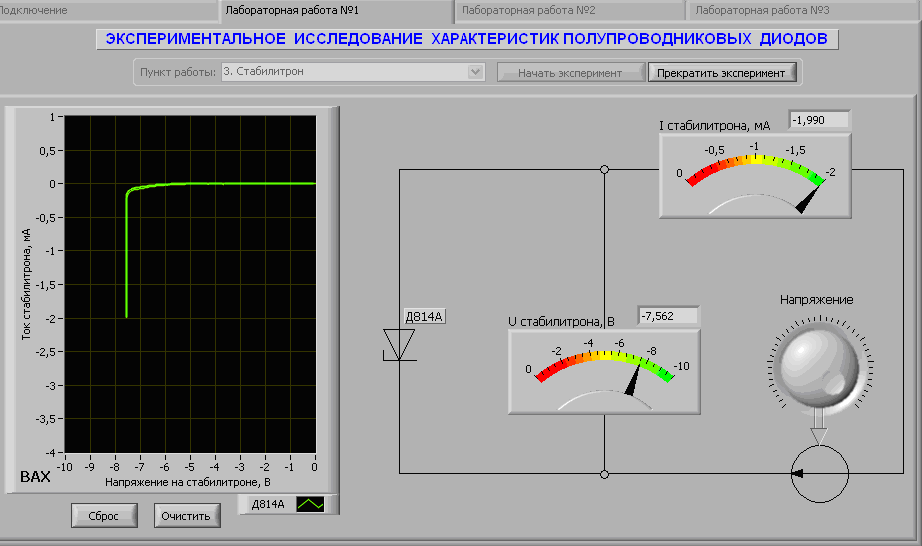The width and height of the screenshot is (922, 546).
Task: Click the top circuit junction node
Action: pyautogui.click(x=604, y=170)
